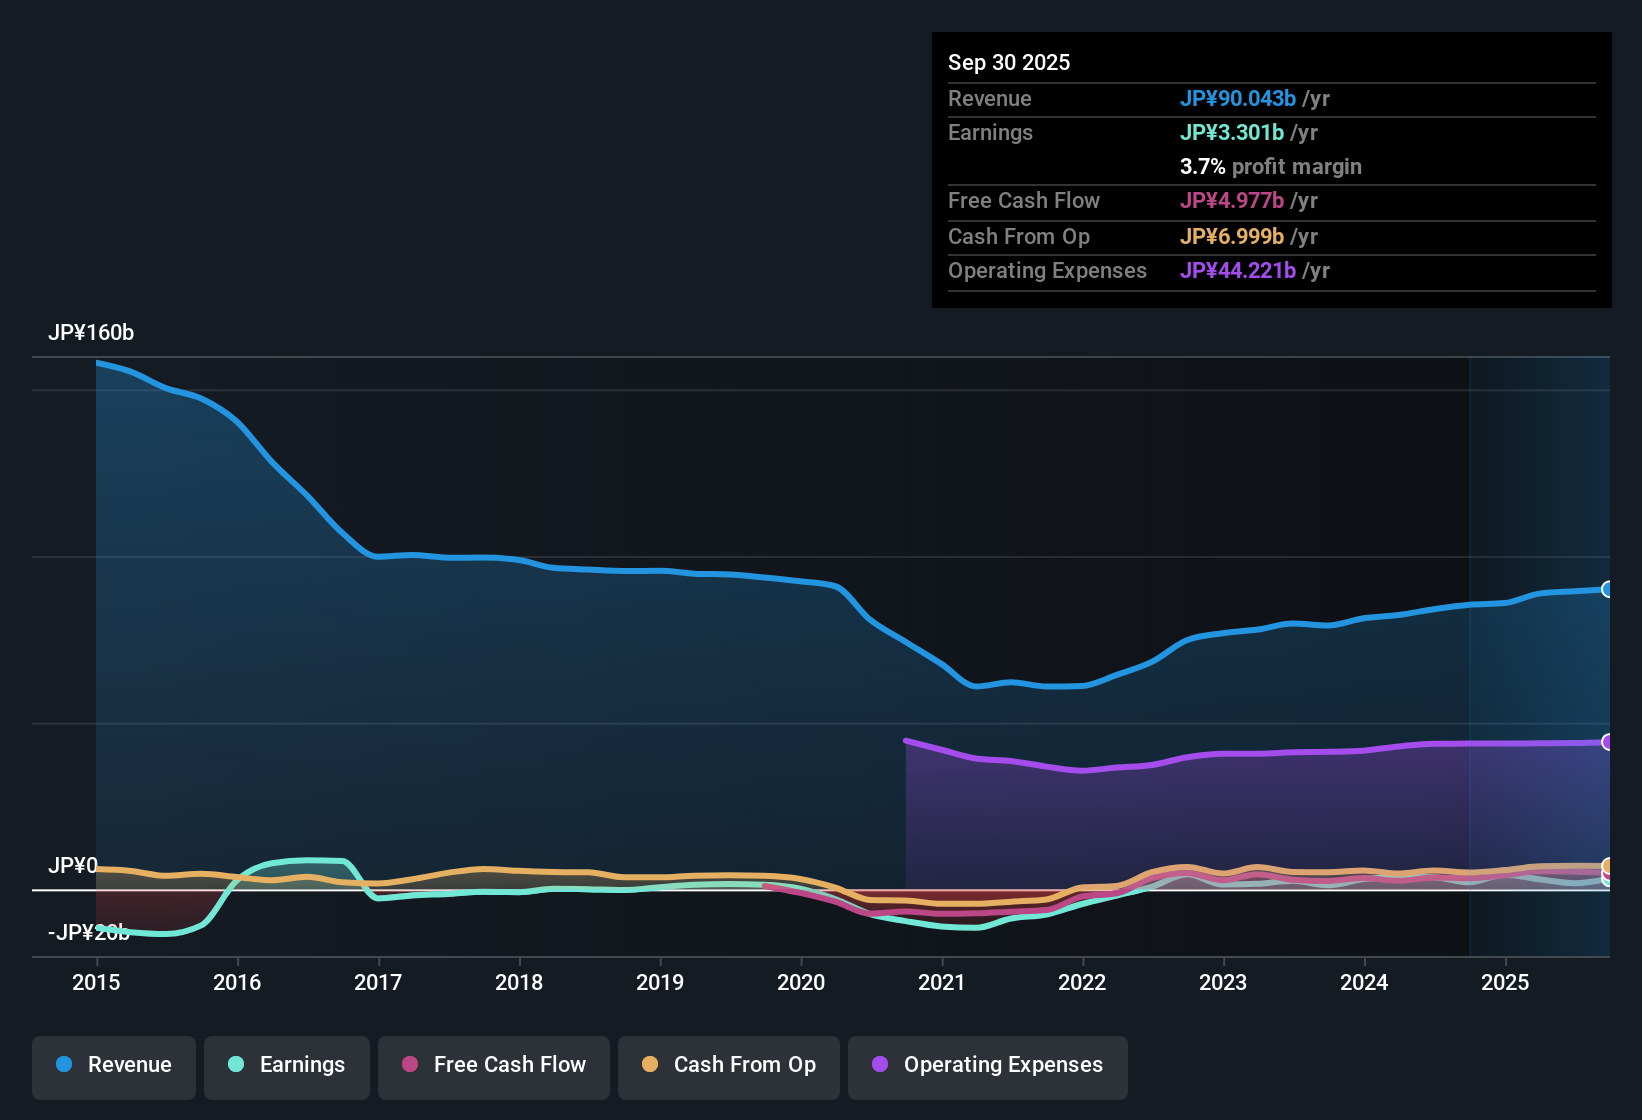Click the teal Earnings color swatch
Image resolution: width=1642 pixels, height=1120 pixels.
coord(236,1065)
